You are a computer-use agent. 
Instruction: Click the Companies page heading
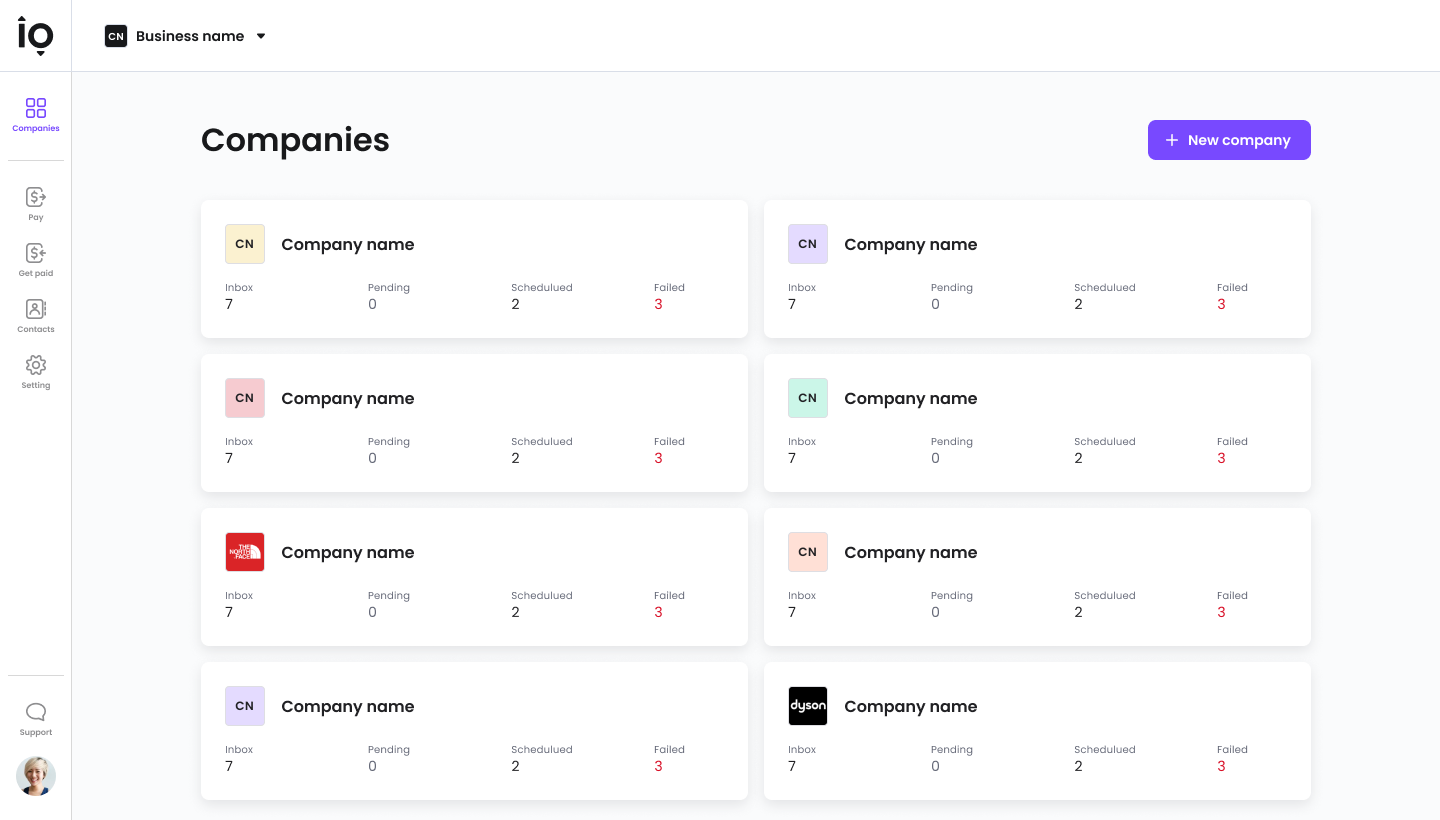(x=295, y=140)
